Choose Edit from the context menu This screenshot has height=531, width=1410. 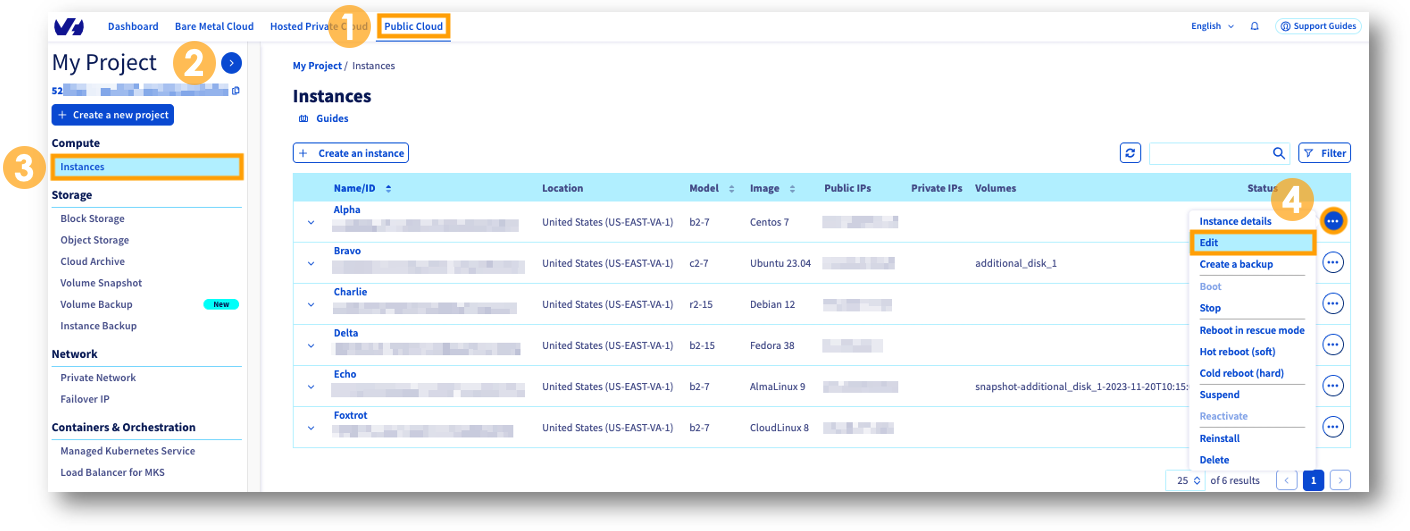point(1251,242)
